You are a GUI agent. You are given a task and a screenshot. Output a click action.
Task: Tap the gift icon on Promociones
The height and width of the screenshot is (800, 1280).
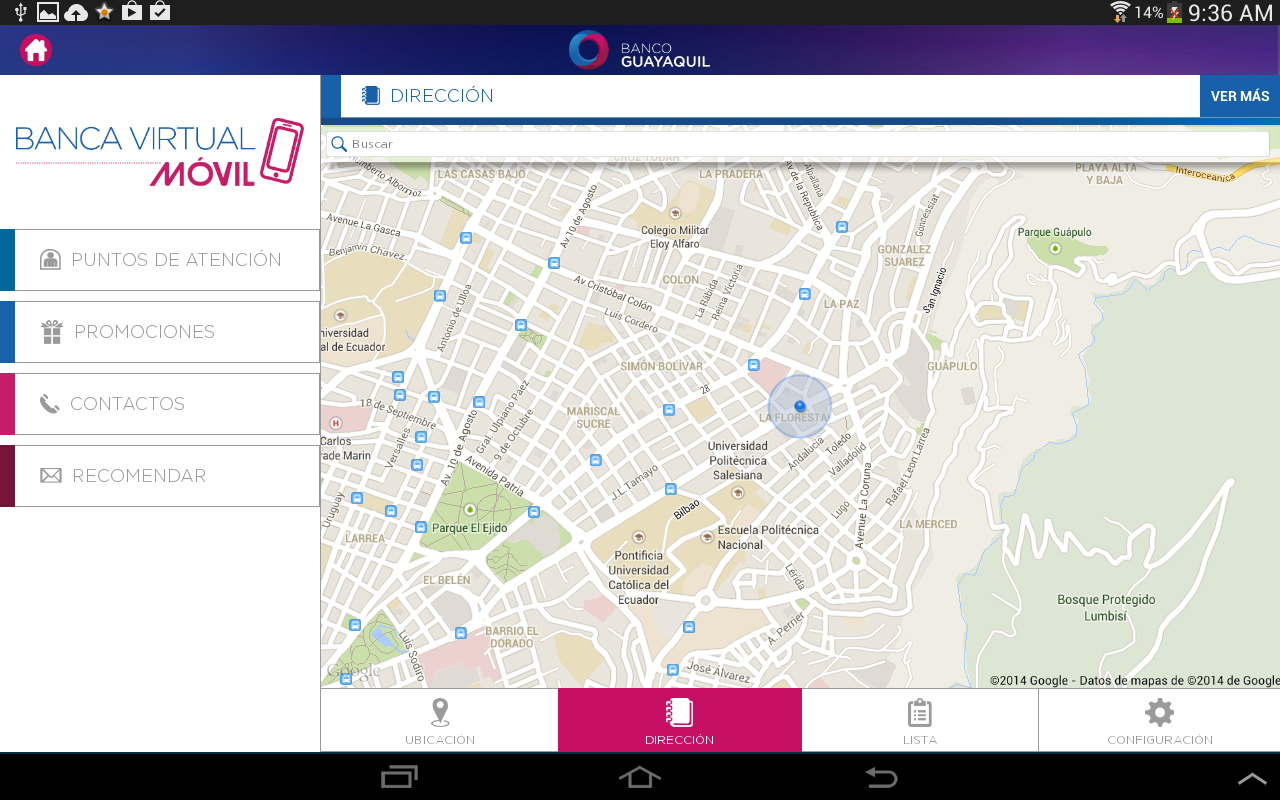(52, 332)
